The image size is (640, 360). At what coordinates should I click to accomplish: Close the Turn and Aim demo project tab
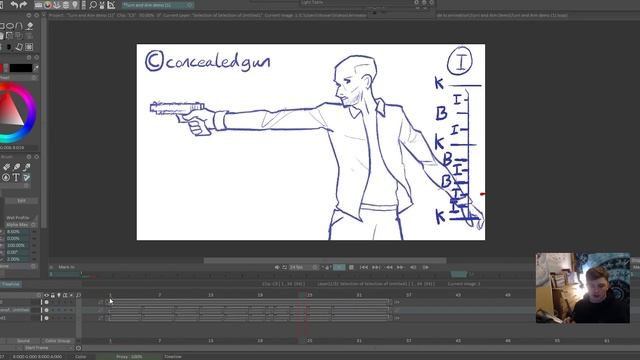(190, 5)
